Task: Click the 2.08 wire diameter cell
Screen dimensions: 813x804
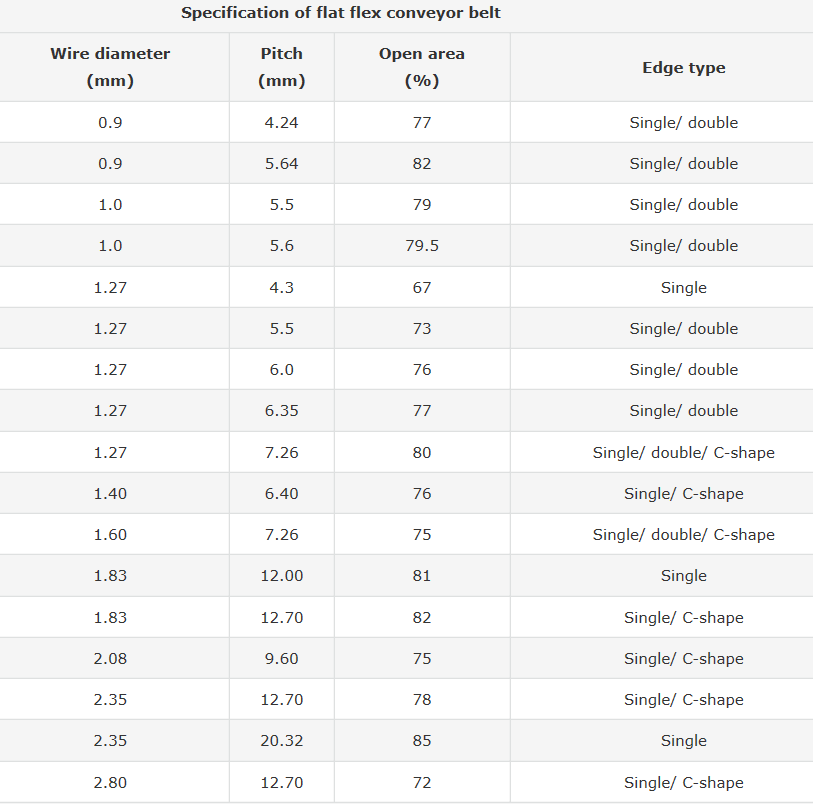Action: [110, 658]
